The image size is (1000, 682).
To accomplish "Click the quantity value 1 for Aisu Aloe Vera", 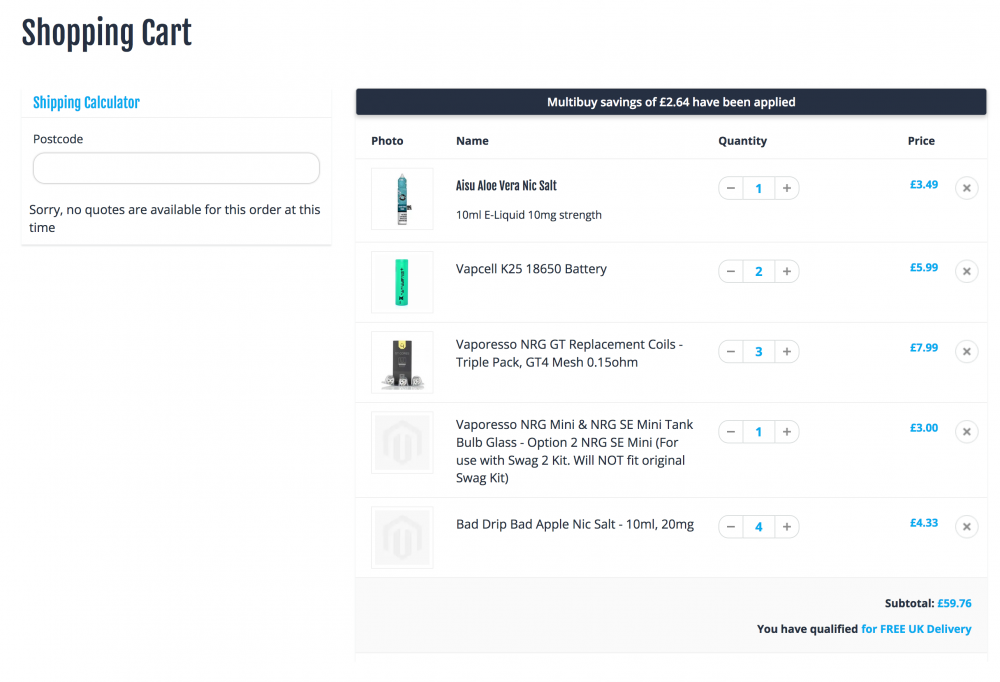I will pos(759,188).
